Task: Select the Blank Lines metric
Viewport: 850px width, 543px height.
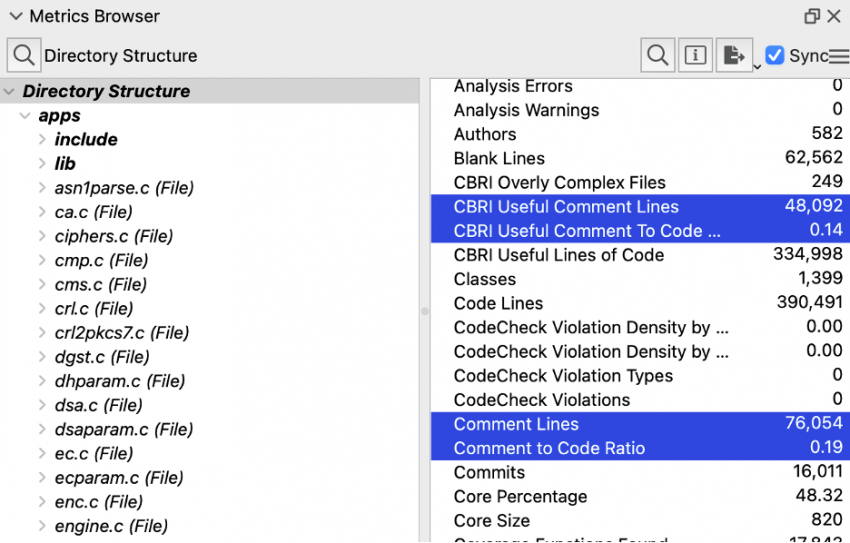Action: (x=640, y=158)
